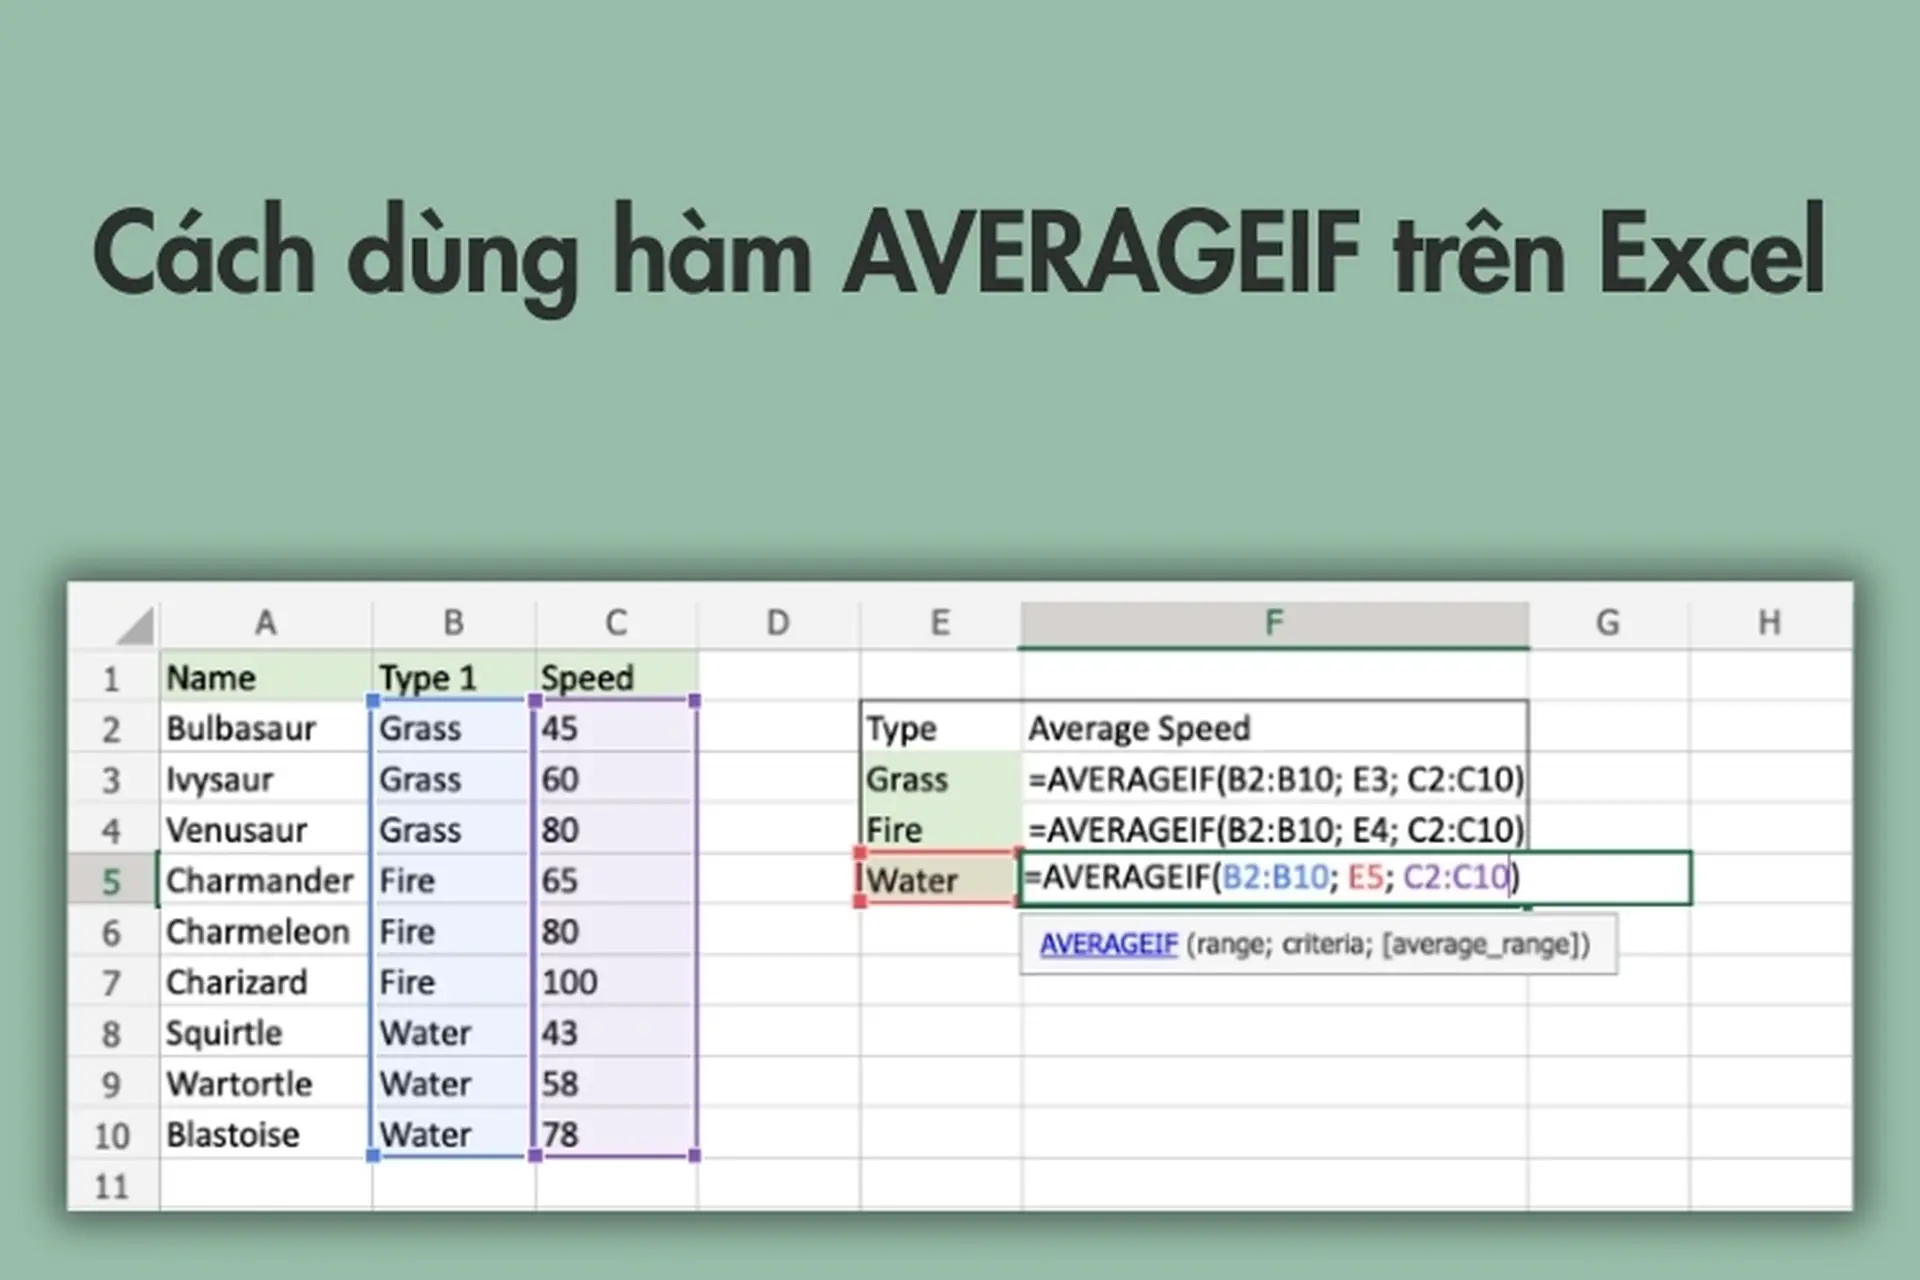Select the cell containing Squirtle

pyautogui.click(x=224, y=1033)
